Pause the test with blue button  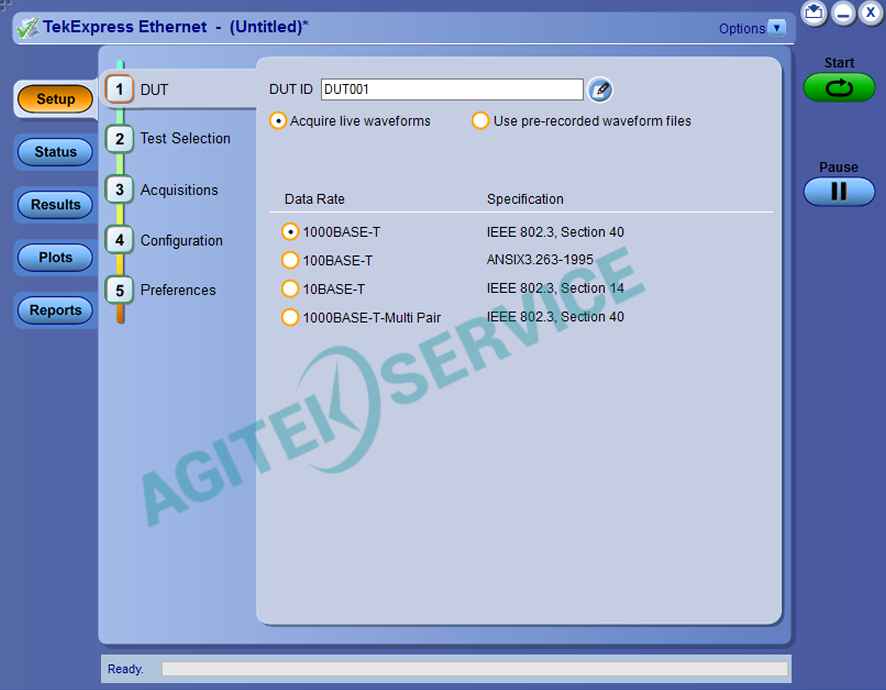[x=839, y=191]
